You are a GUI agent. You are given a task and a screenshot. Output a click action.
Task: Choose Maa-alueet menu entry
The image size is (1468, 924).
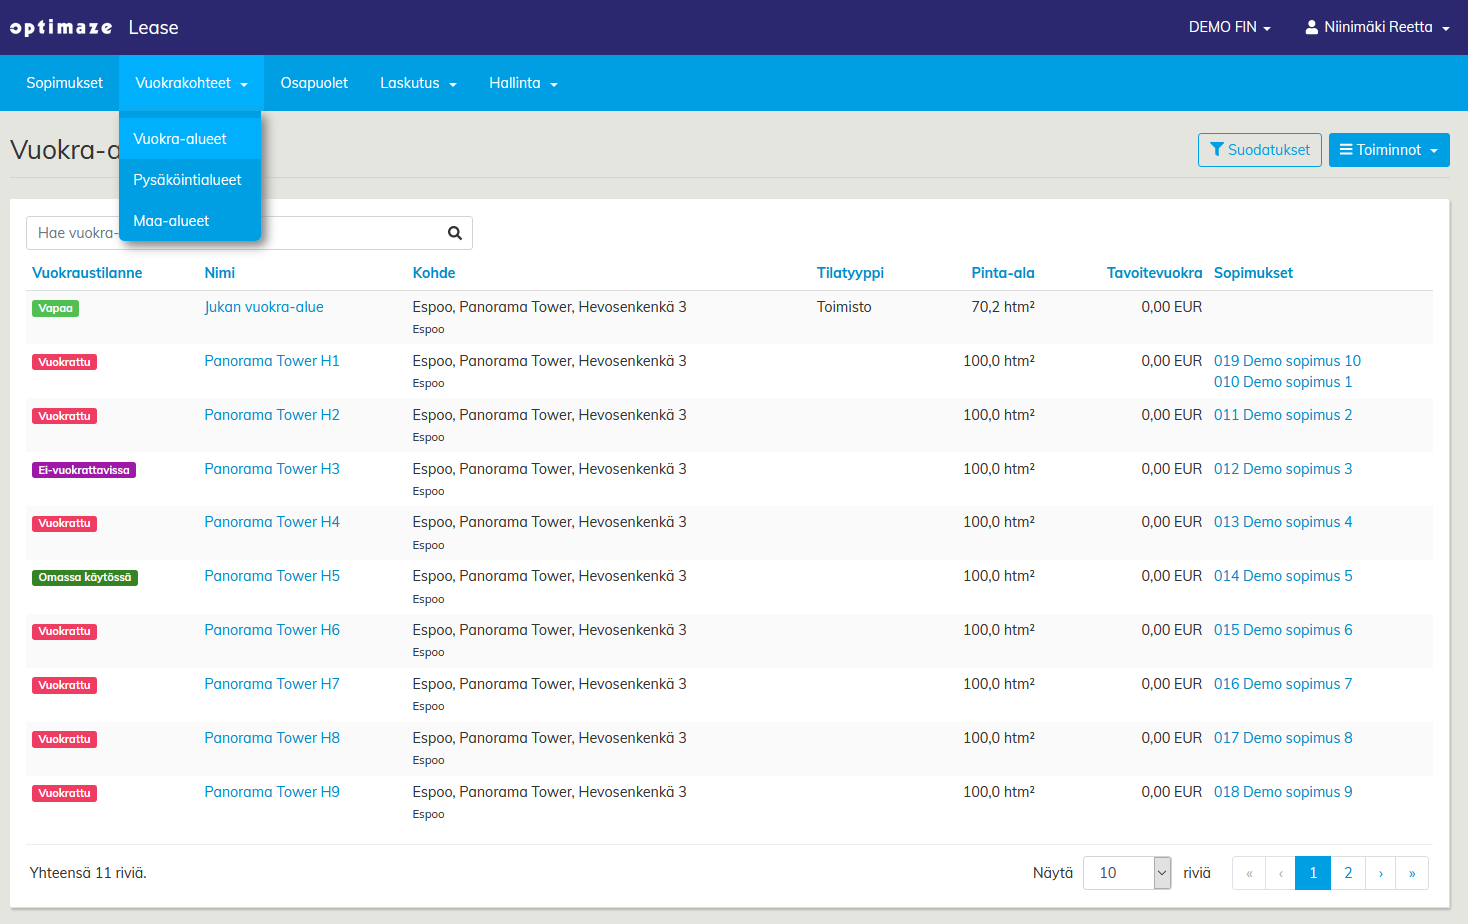click(172, 221)
